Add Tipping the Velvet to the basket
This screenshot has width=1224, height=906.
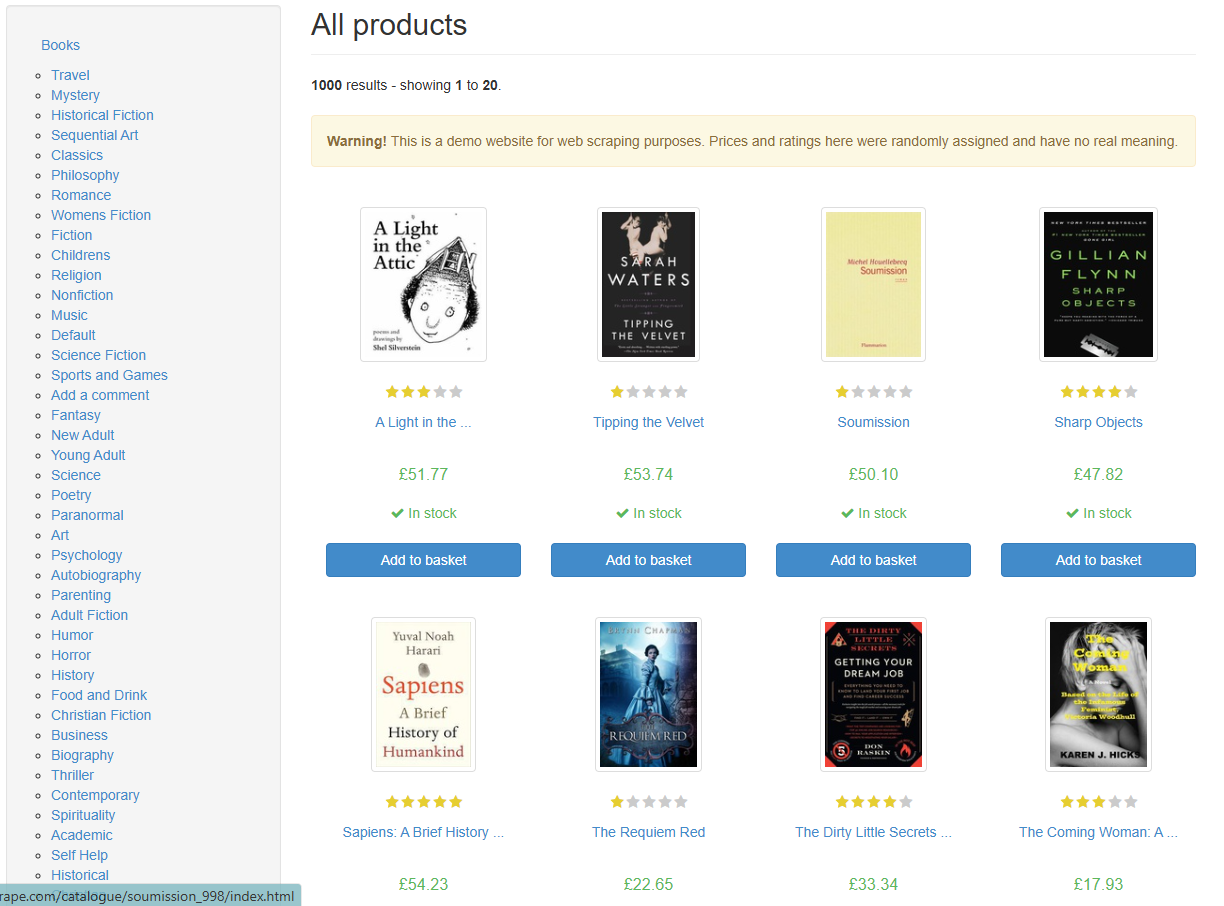648,560
